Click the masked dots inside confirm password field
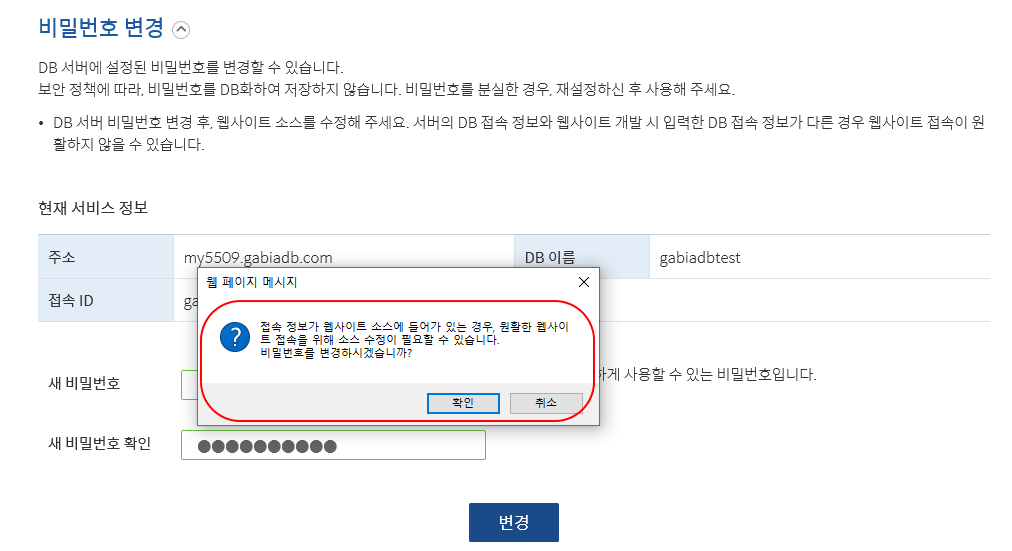1012x551 pixels. point(267,446)
